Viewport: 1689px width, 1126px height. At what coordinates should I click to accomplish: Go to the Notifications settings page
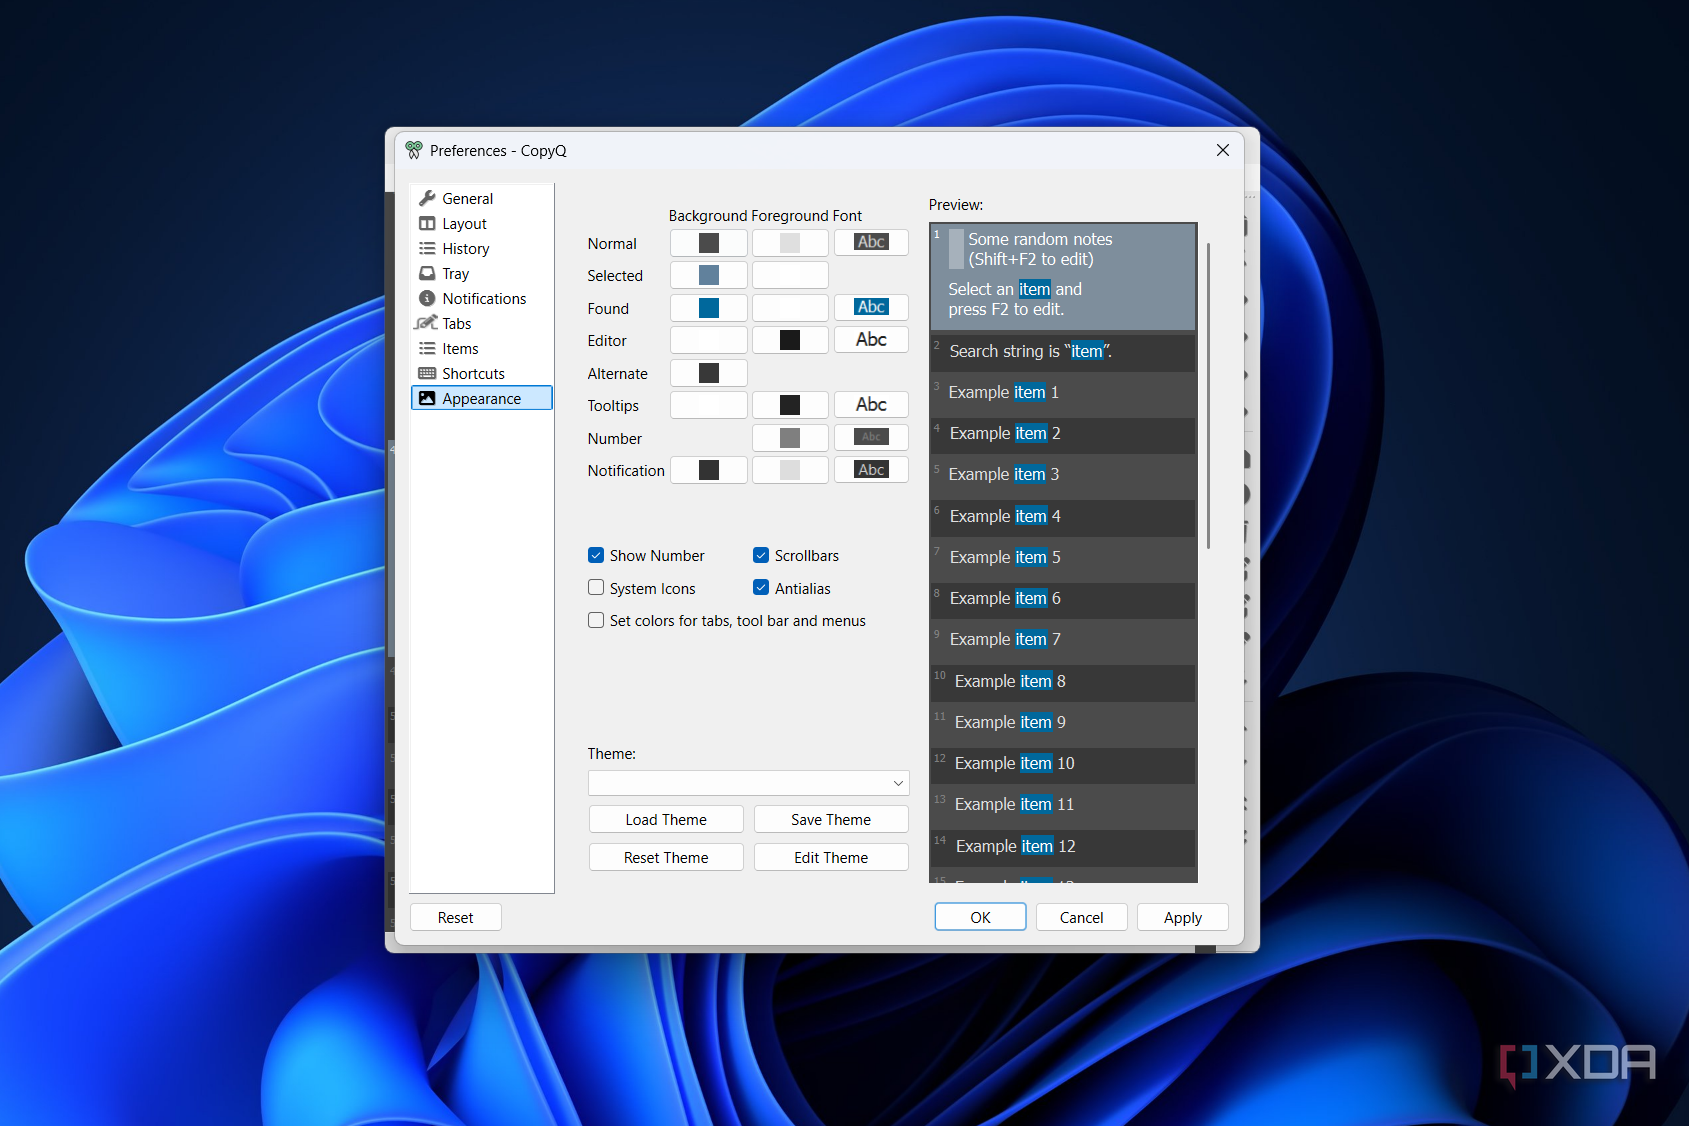click(481, 298)
